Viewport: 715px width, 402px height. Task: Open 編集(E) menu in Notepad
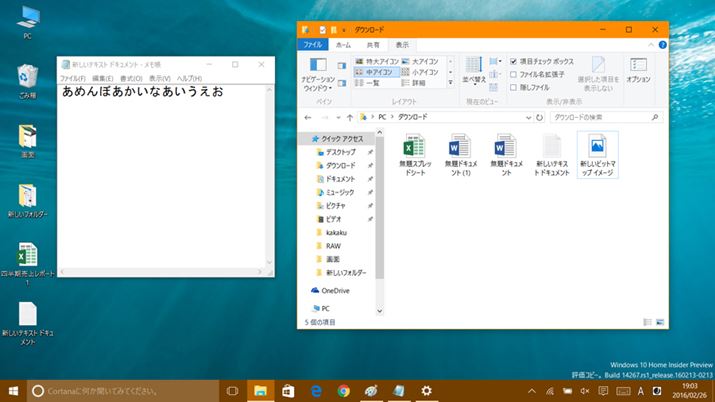click(102, 78)
